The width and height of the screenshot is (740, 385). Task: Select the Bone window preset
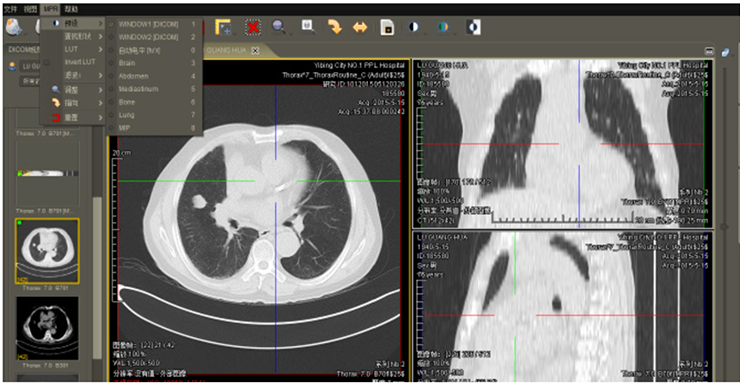(154, 102)
